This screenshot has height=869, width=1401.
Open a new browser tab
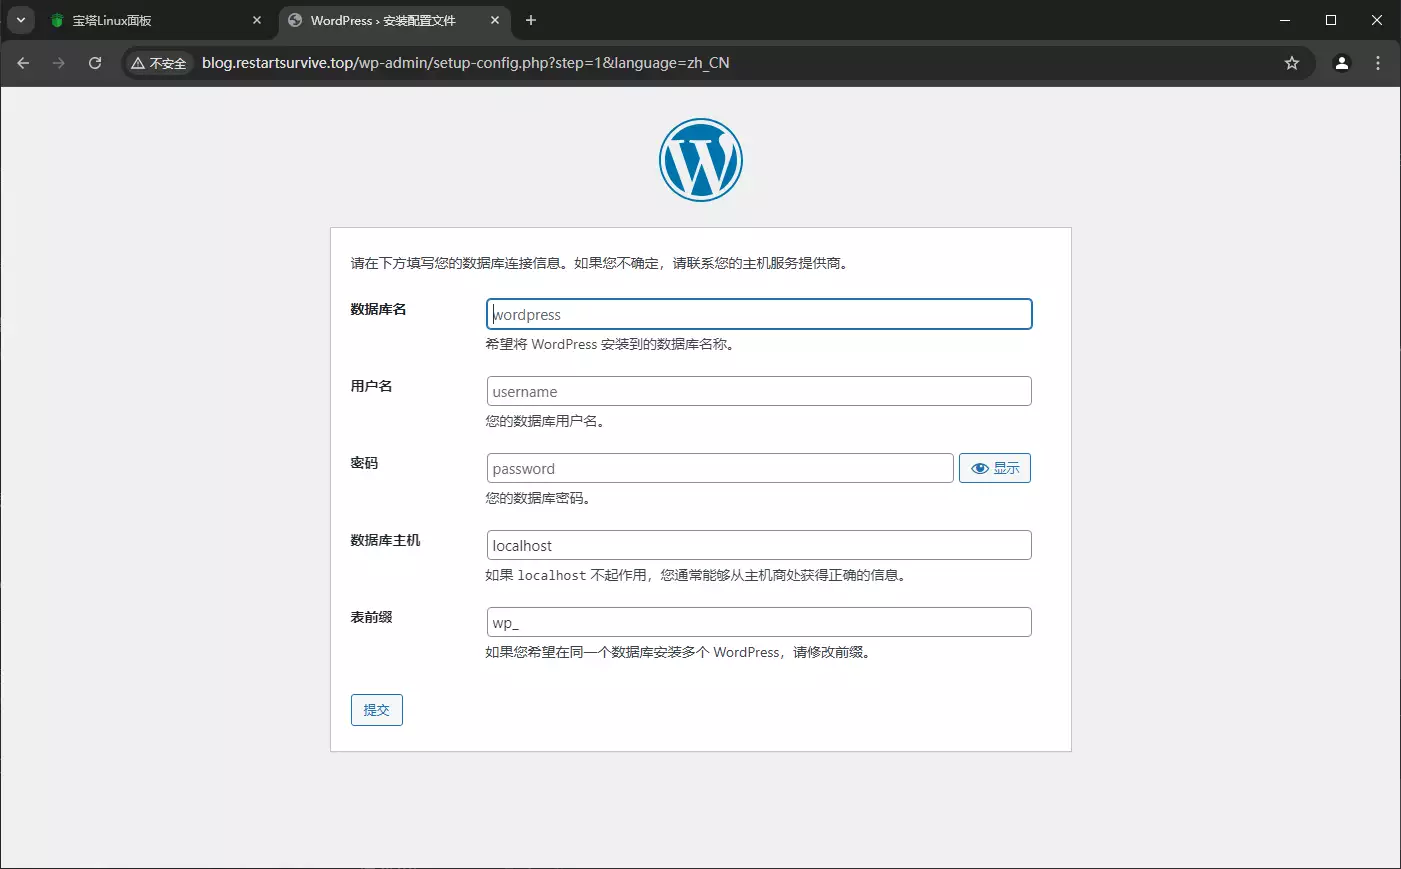click(x=531, y=20)
